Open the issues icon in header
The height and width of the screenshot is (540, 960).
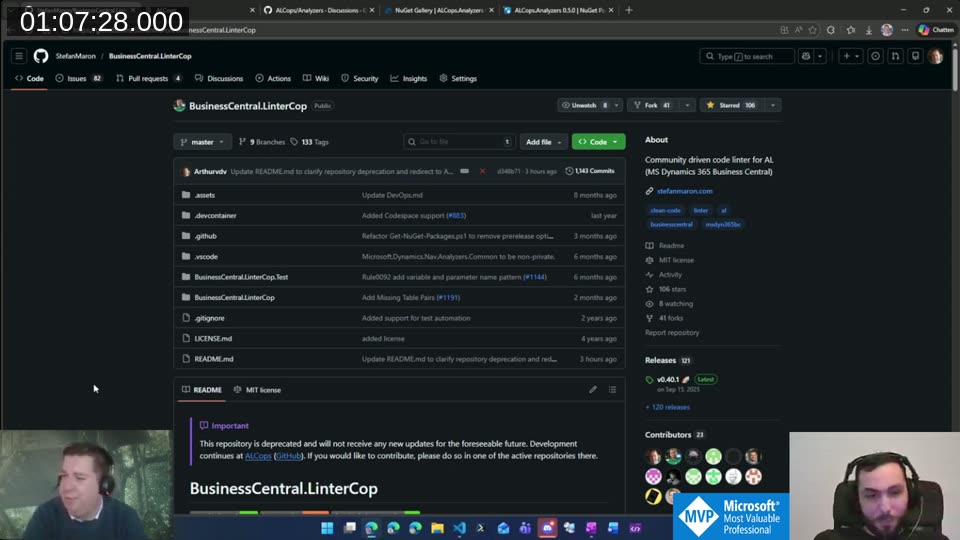pos(876,56)
